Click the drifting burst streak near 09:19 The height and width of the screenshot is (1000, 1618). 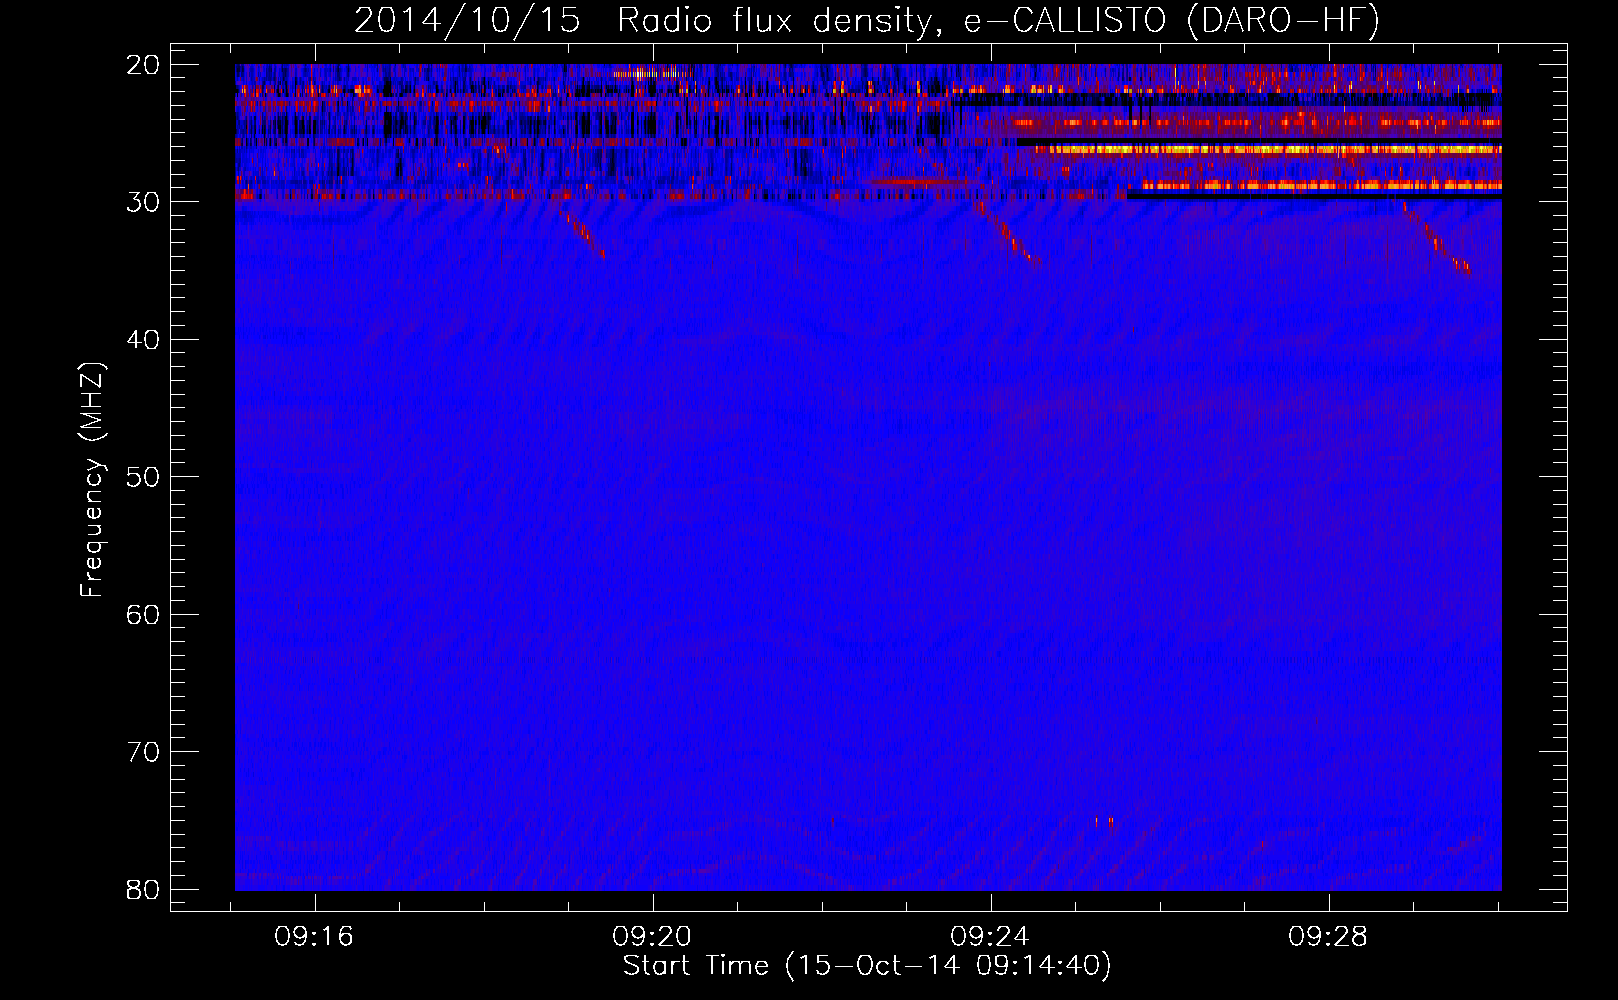tap(582, 233)
